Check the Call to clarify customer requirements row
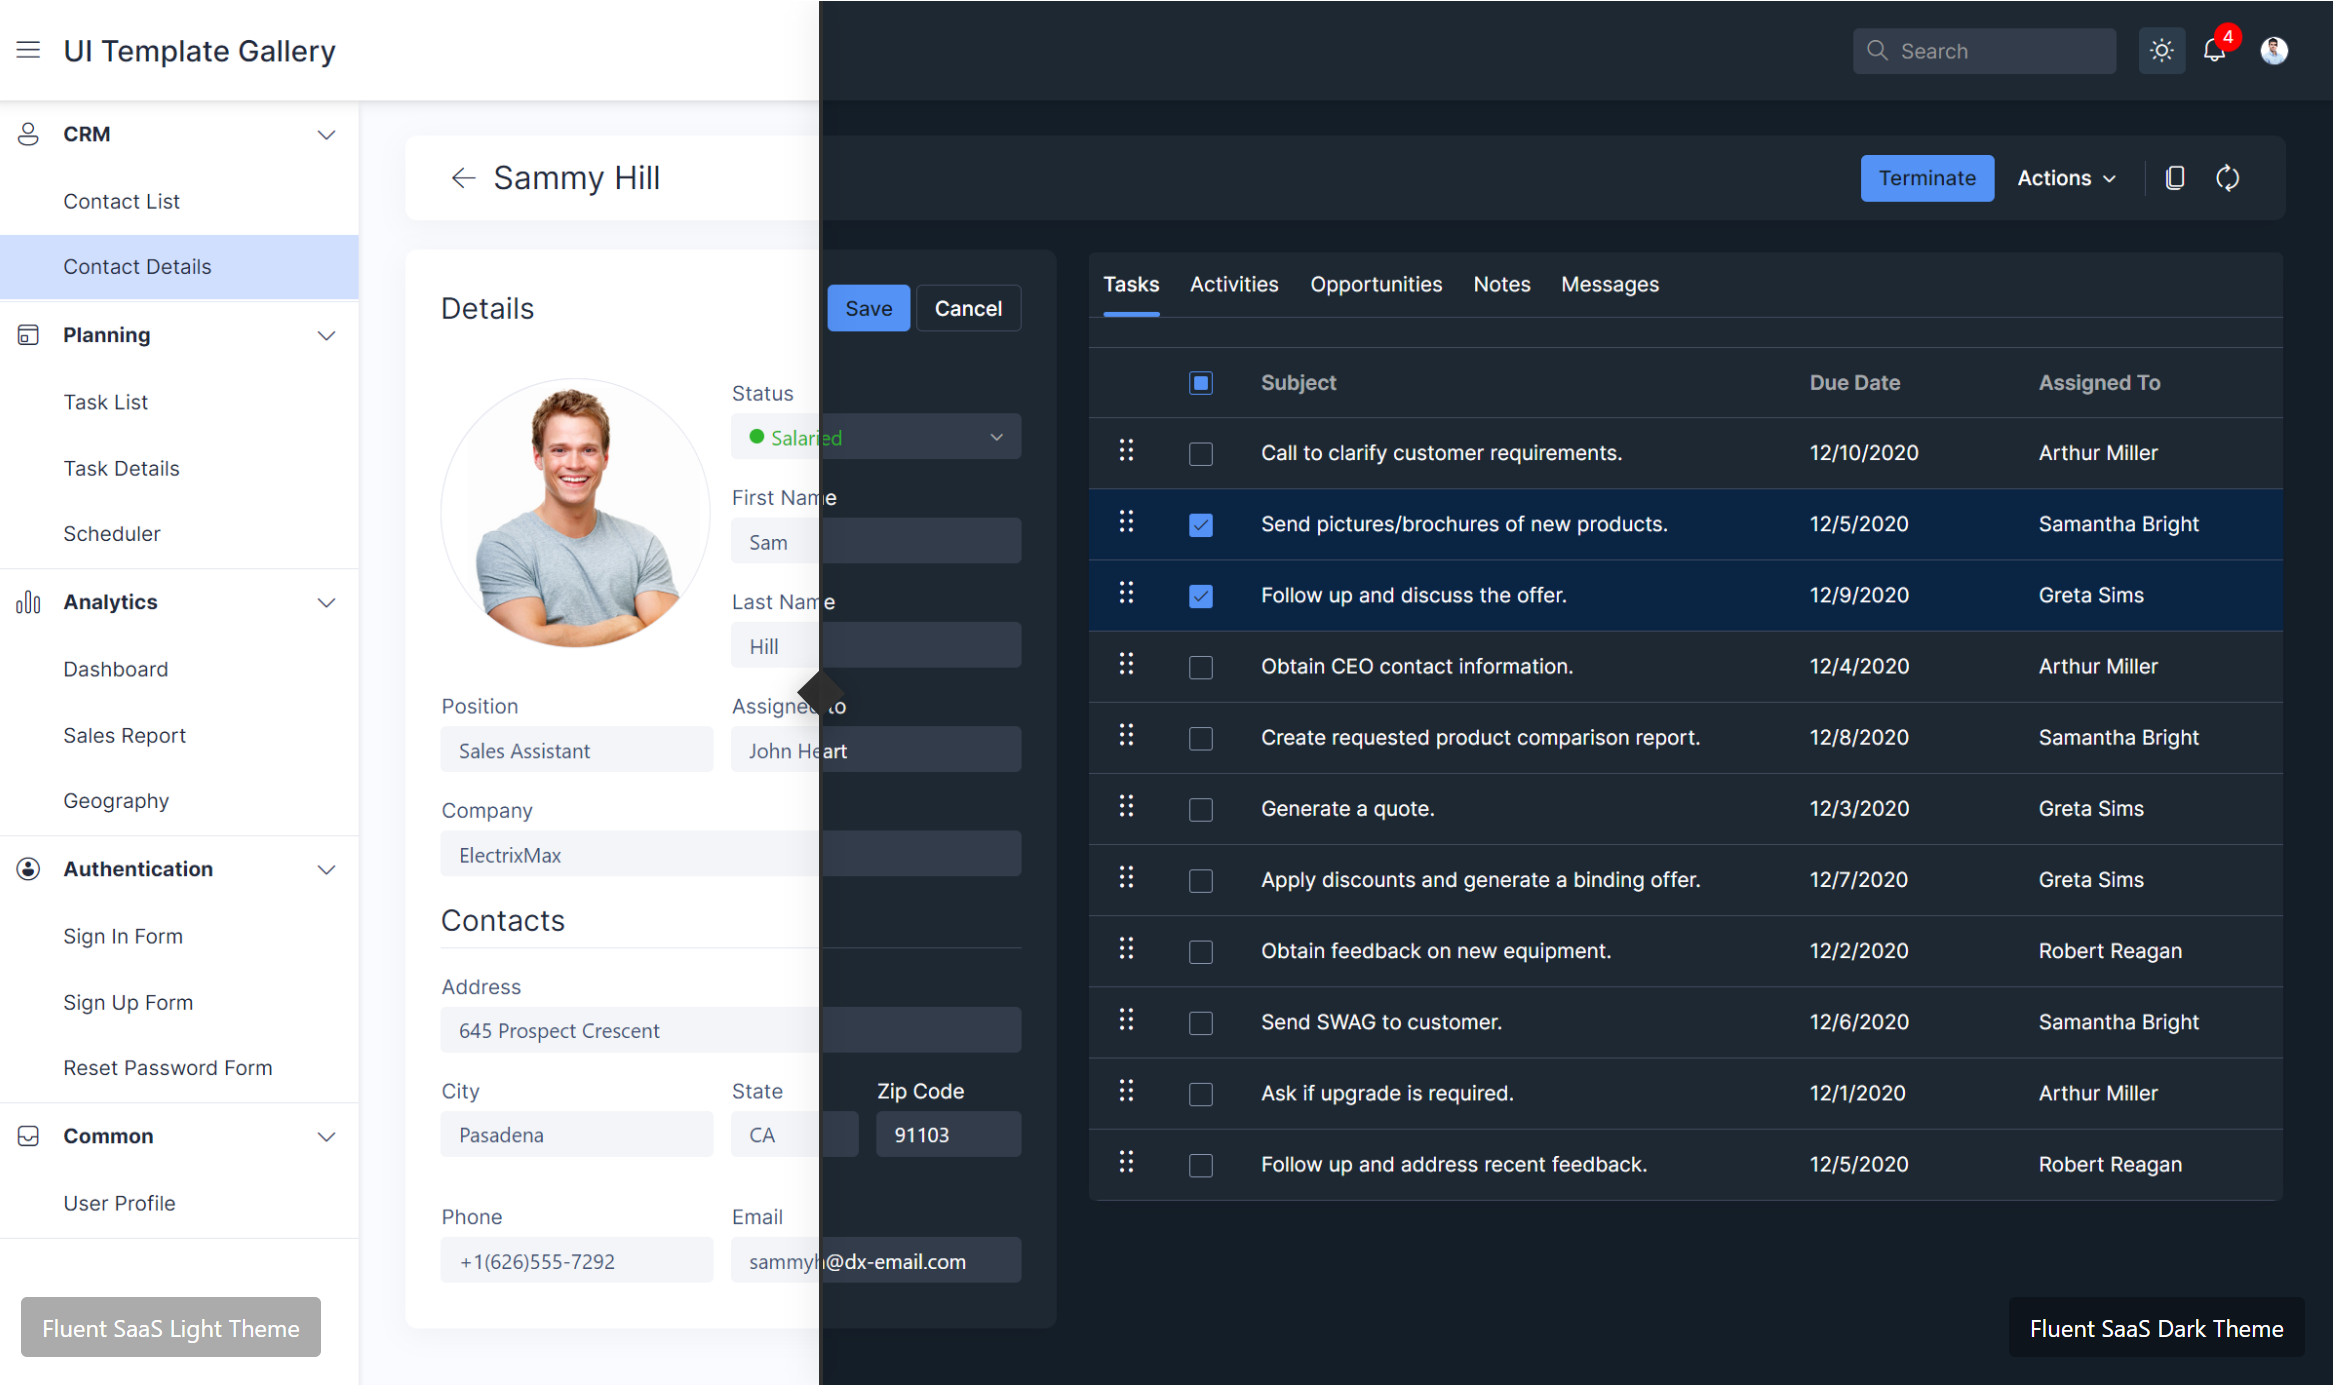2334x1385 pixels. click(1200, 453)
